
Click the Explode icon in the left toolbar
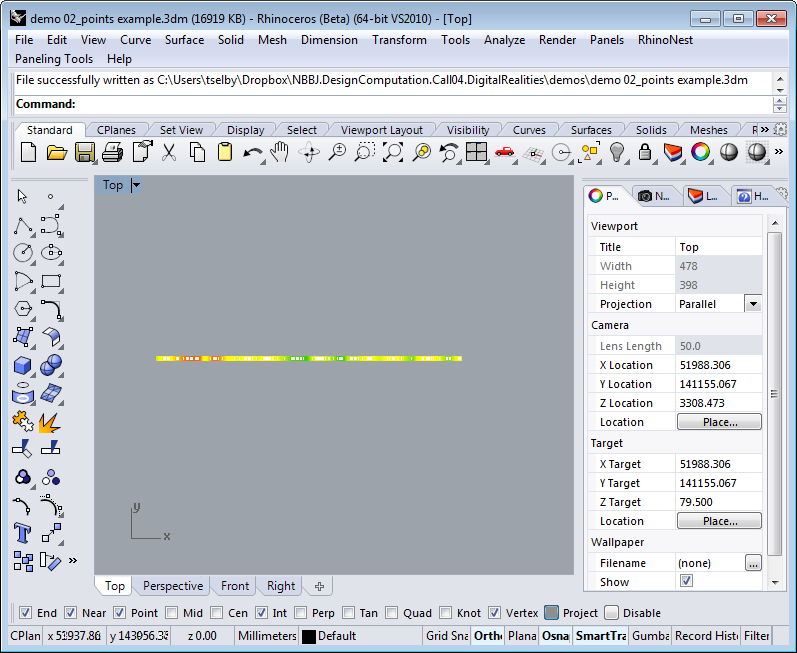coord(50,423)
